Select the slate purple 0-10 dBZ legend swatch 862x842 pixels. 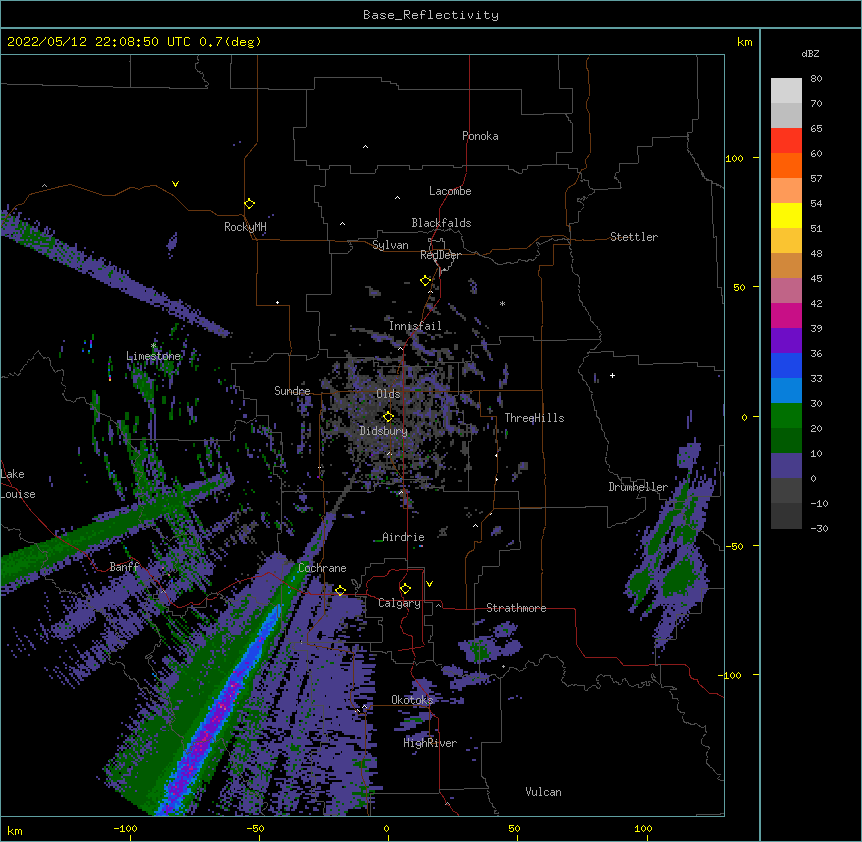786,466
